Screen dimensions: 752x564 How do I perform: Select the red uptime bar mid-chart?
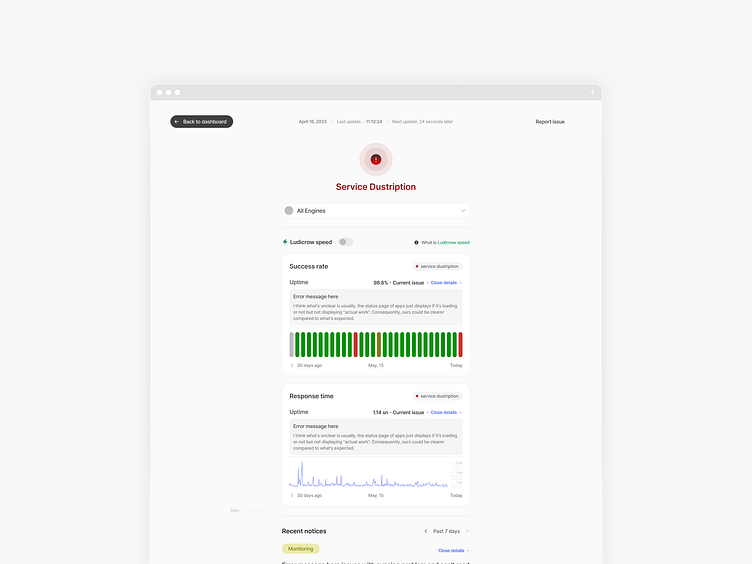click(x=355, y=344)
